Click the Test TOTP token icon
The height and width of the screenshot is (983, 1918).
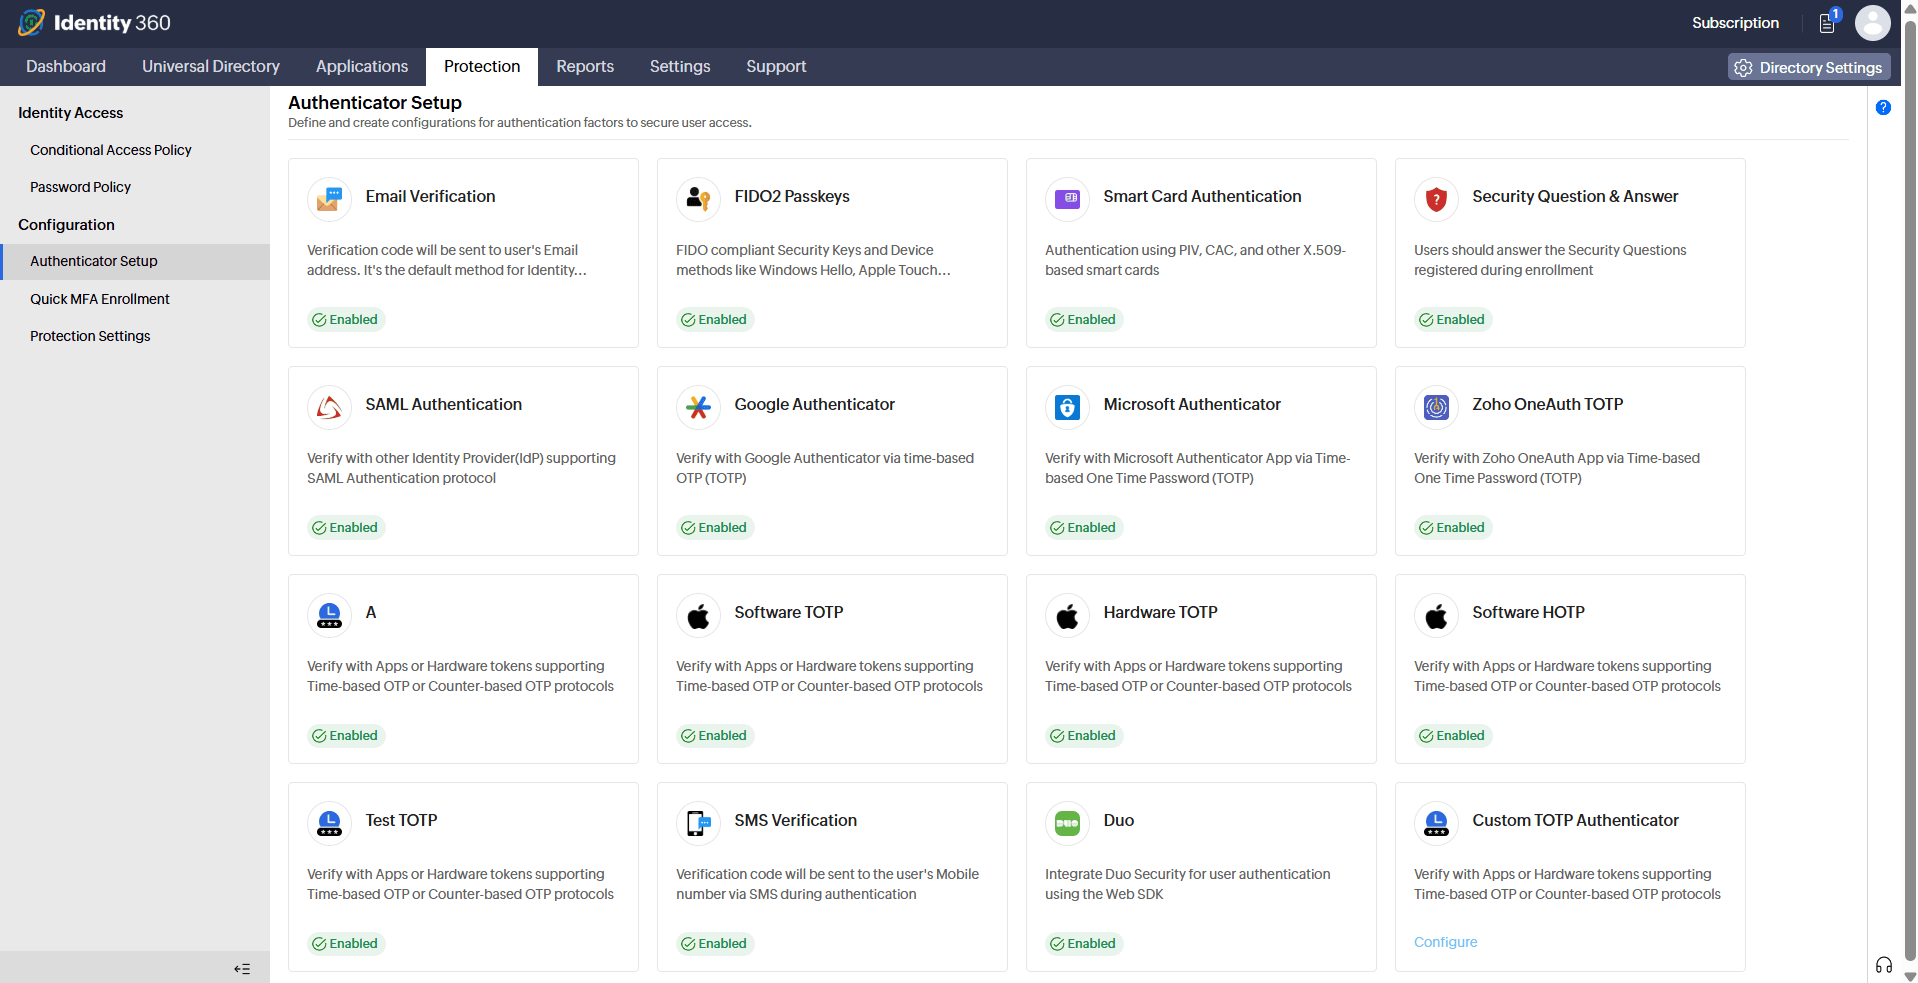(329, 823)
